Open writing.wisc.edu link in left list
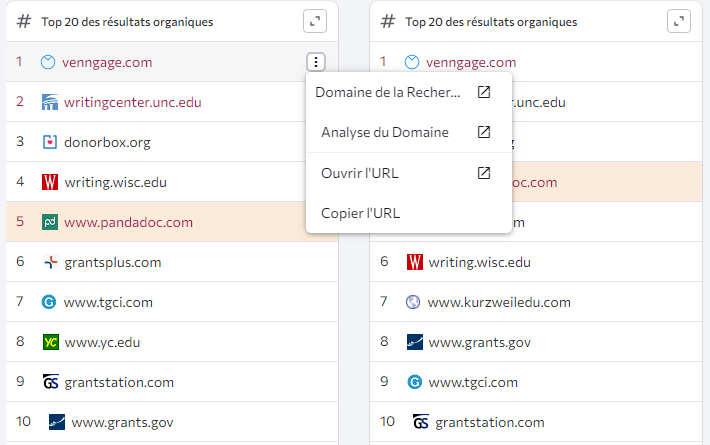 pos(115,182)
